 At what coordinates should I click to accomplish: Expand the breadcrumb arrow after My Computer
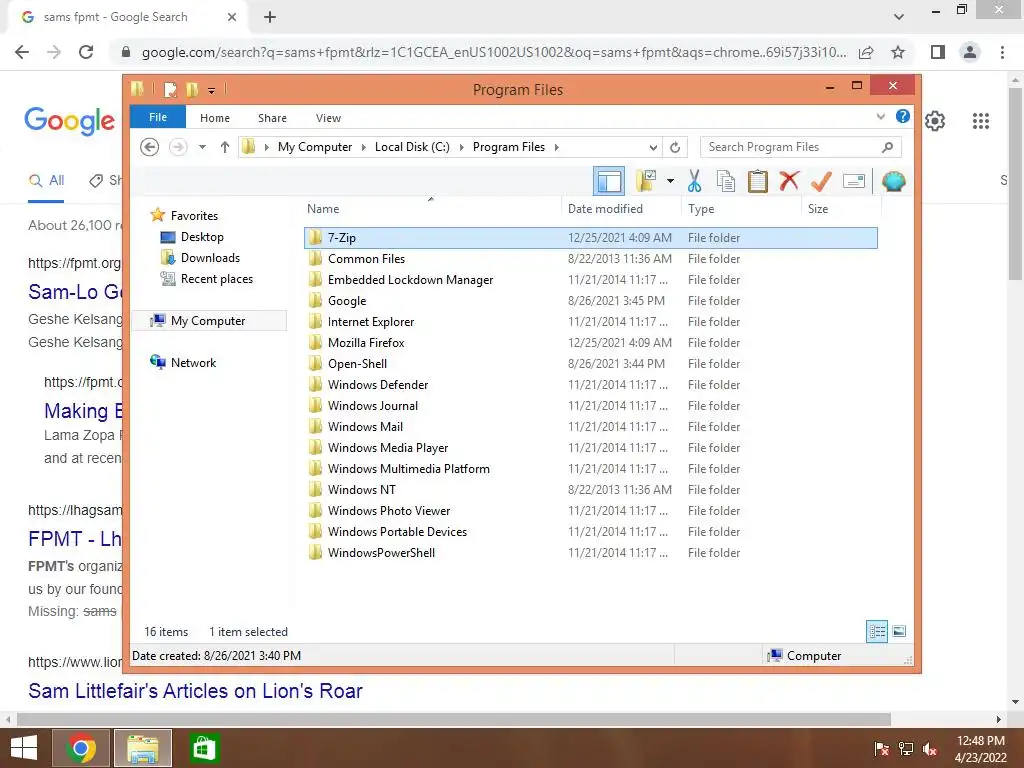pos(364,147)
